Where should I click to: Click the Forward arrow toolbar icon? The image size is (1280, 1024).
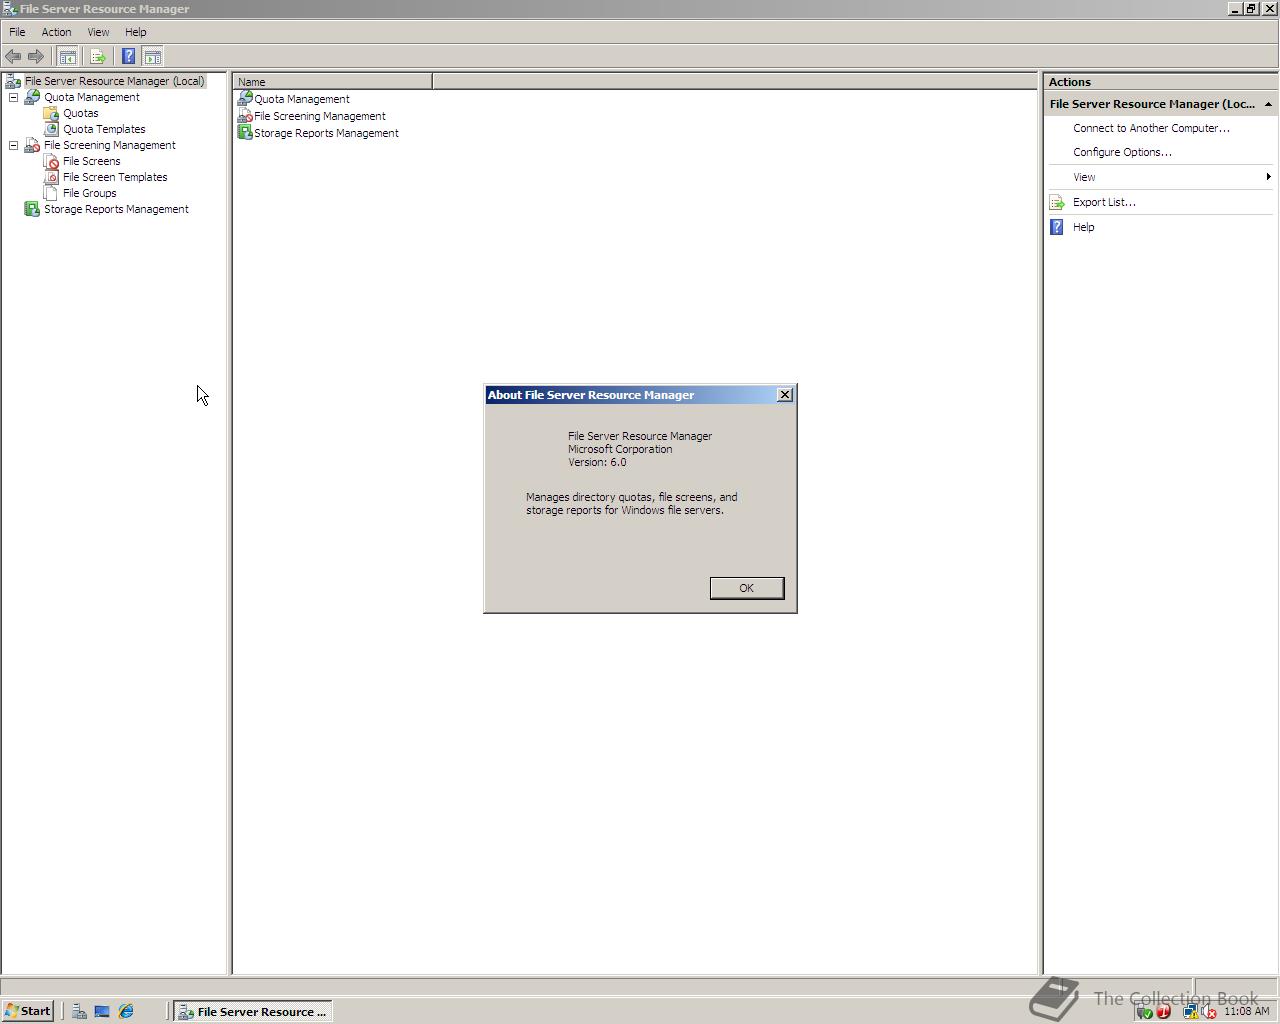pos(36,56)
